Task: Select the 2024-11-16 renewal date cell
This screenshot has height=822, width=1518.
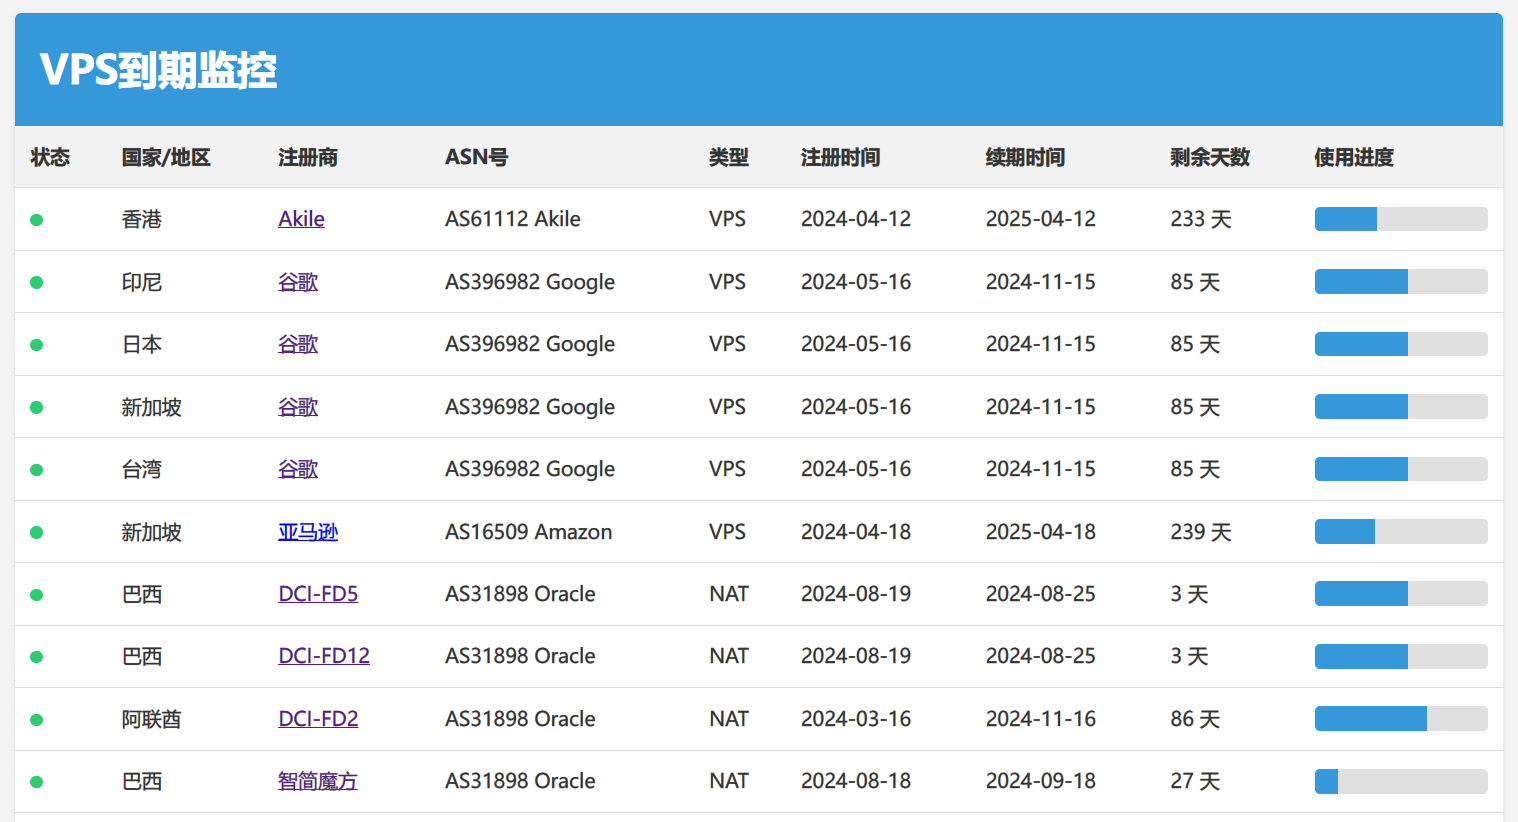Action: point(1041,719)
